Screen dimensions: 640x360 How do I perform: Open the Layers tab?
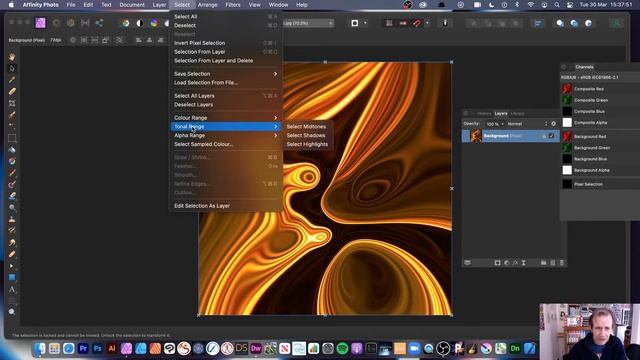pyautogui.click(x=501, y=113)
